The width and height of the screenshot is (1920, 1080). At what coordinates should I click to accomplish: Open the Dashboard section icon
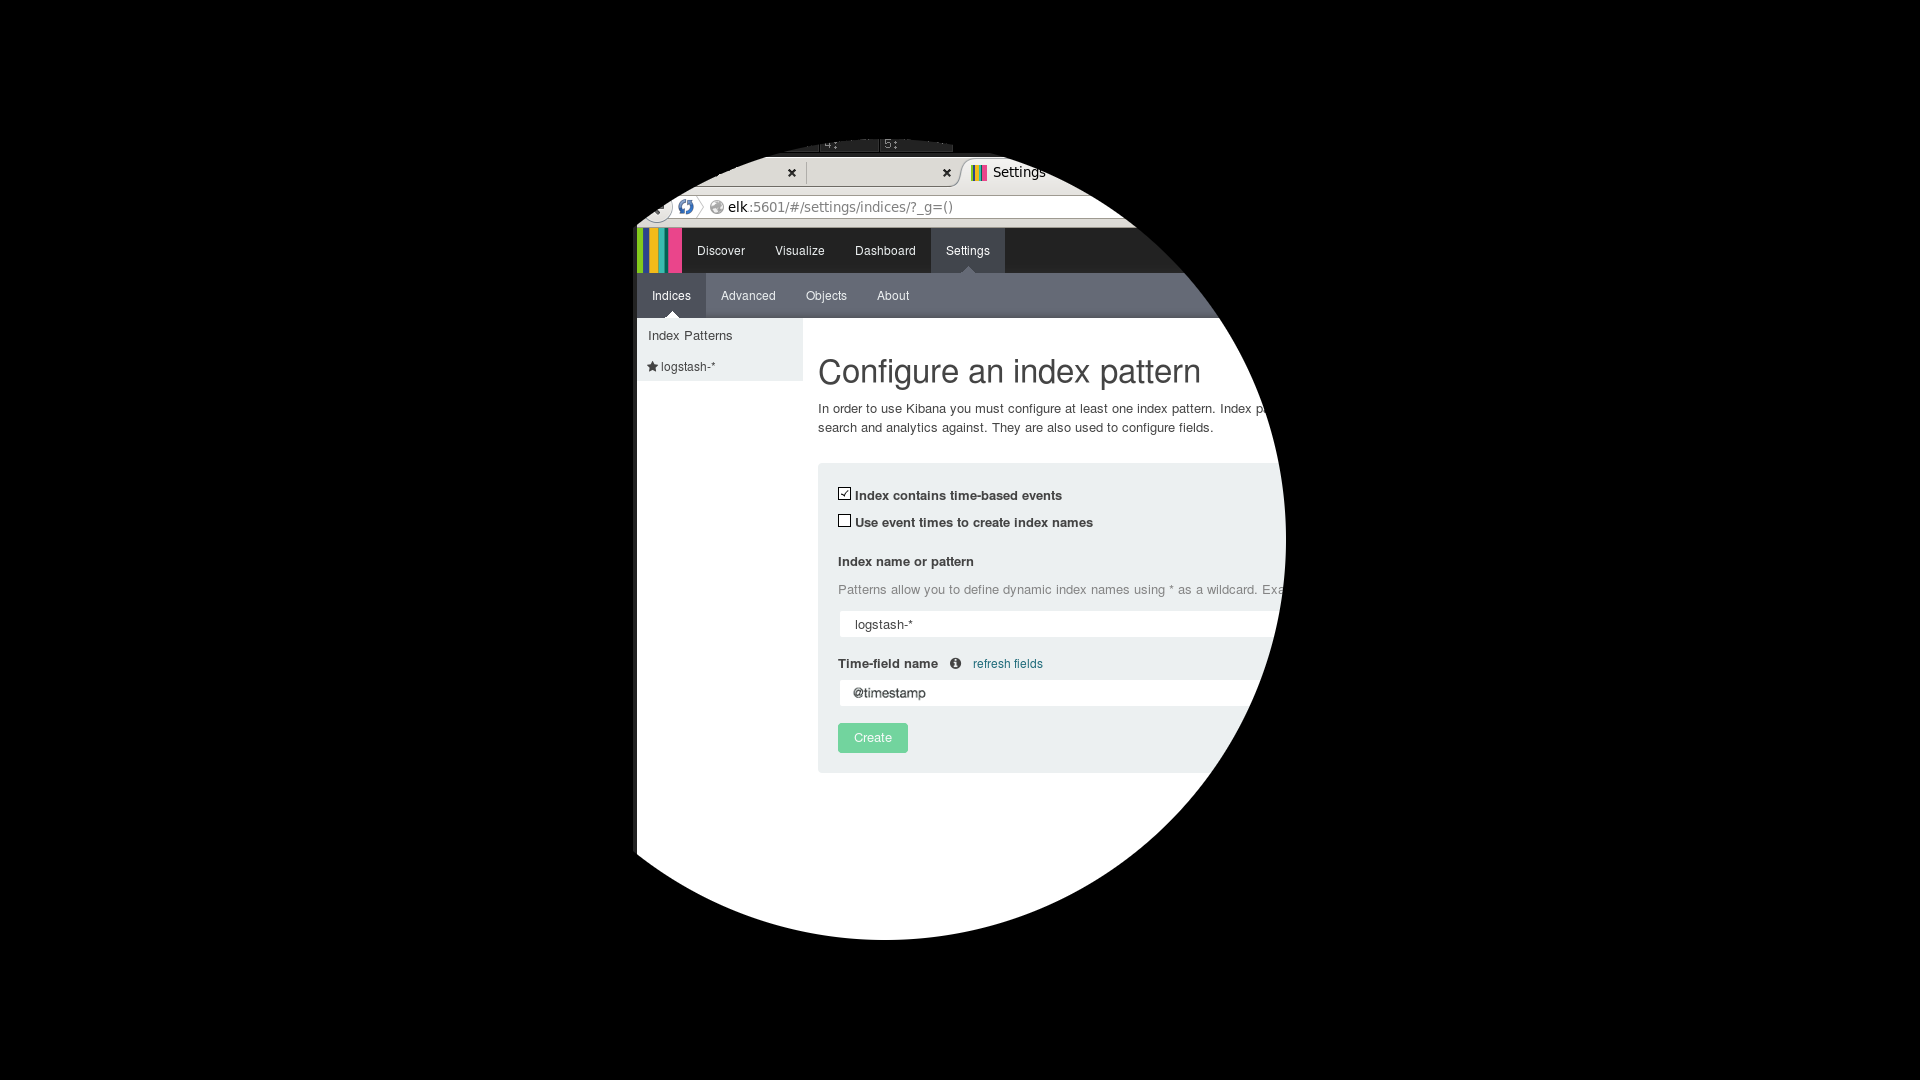coord(885,251)
